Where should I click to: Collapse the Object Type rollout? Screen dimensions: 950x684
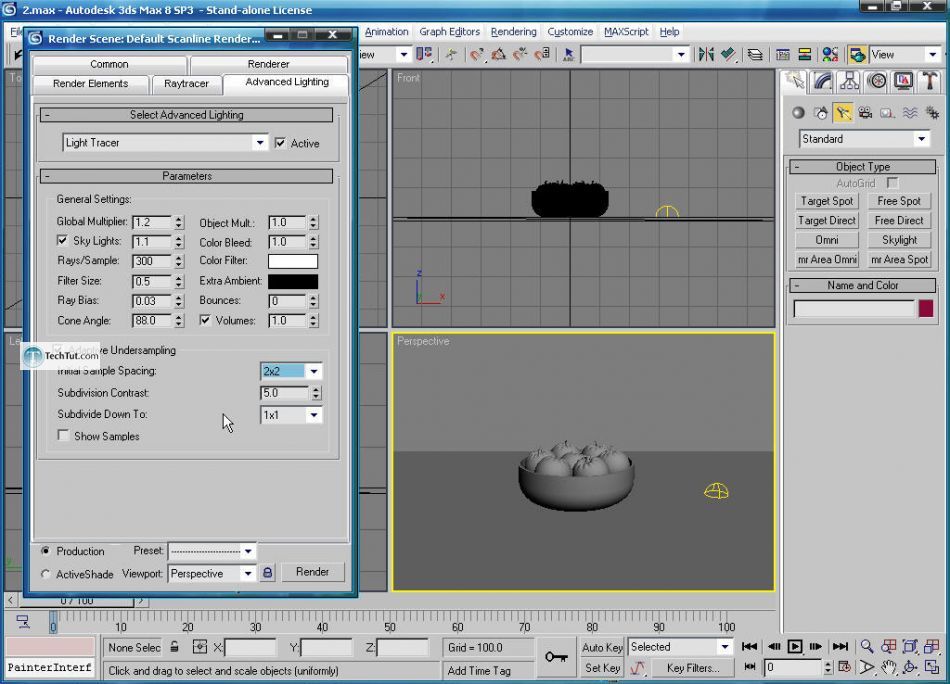863,166
